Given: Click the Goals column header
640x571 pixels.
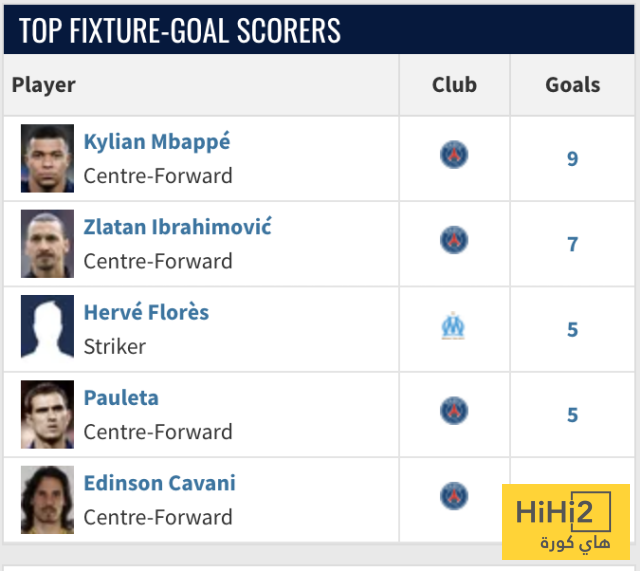Looking at the screenshot, I should pos(573,85).
